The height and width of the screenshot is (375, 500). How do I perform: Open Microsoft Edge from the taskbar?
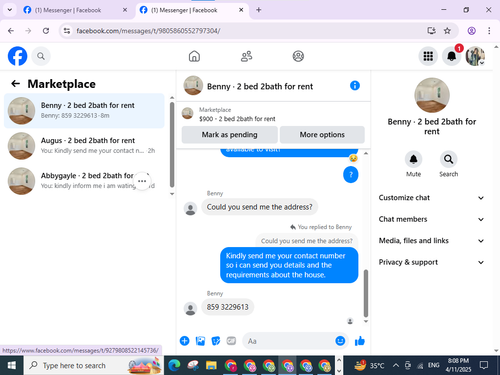174,366
